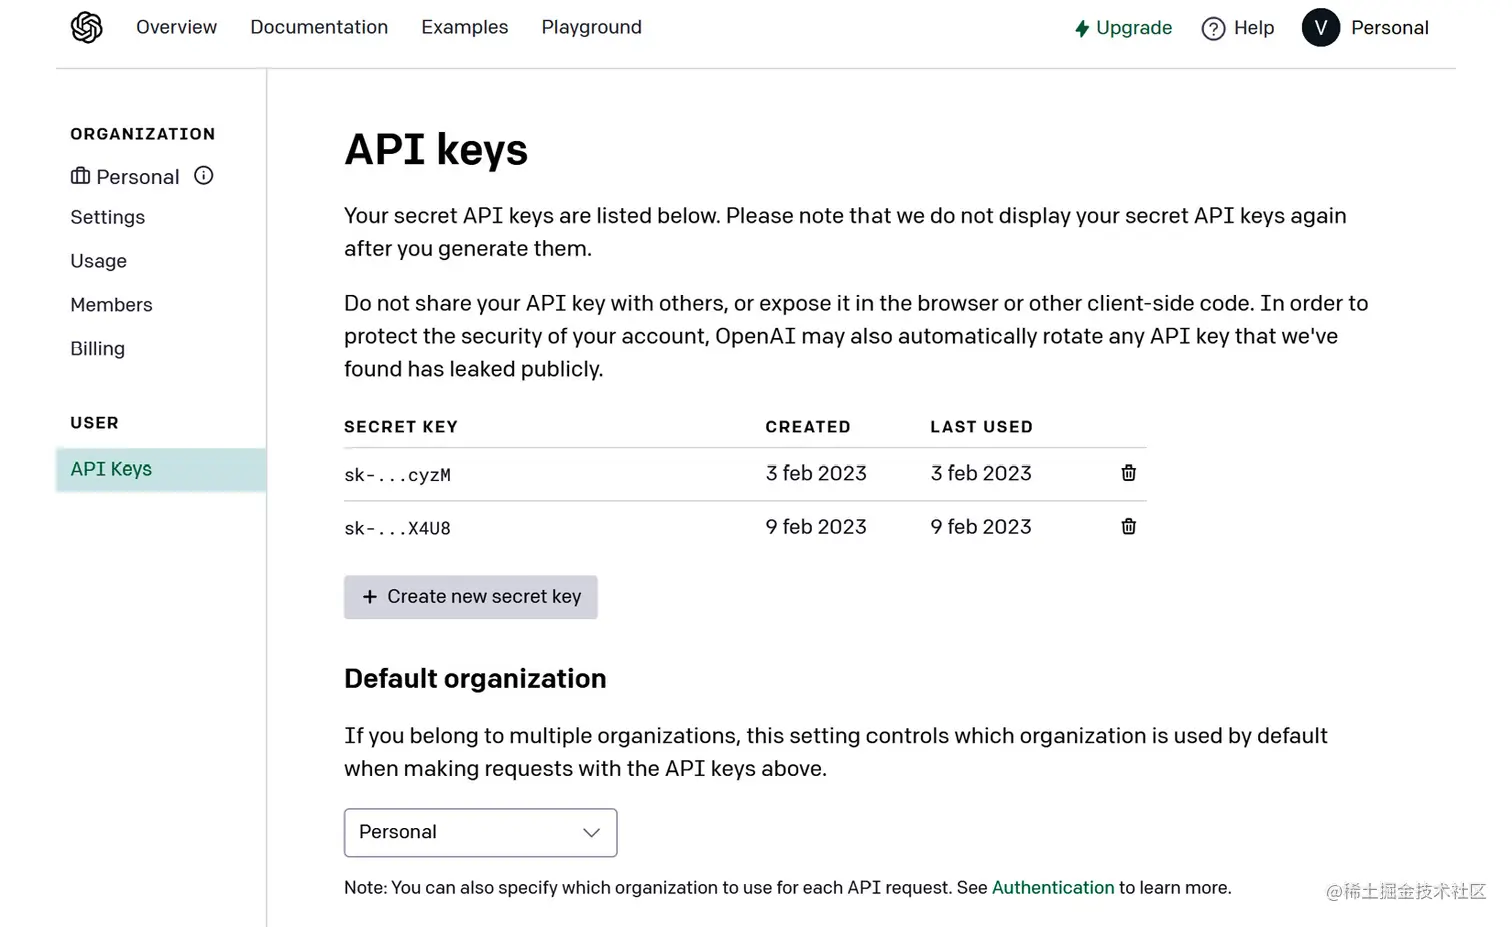Open the V profile avatar
Screen dimensions: 1512x927
(1320, 28)
